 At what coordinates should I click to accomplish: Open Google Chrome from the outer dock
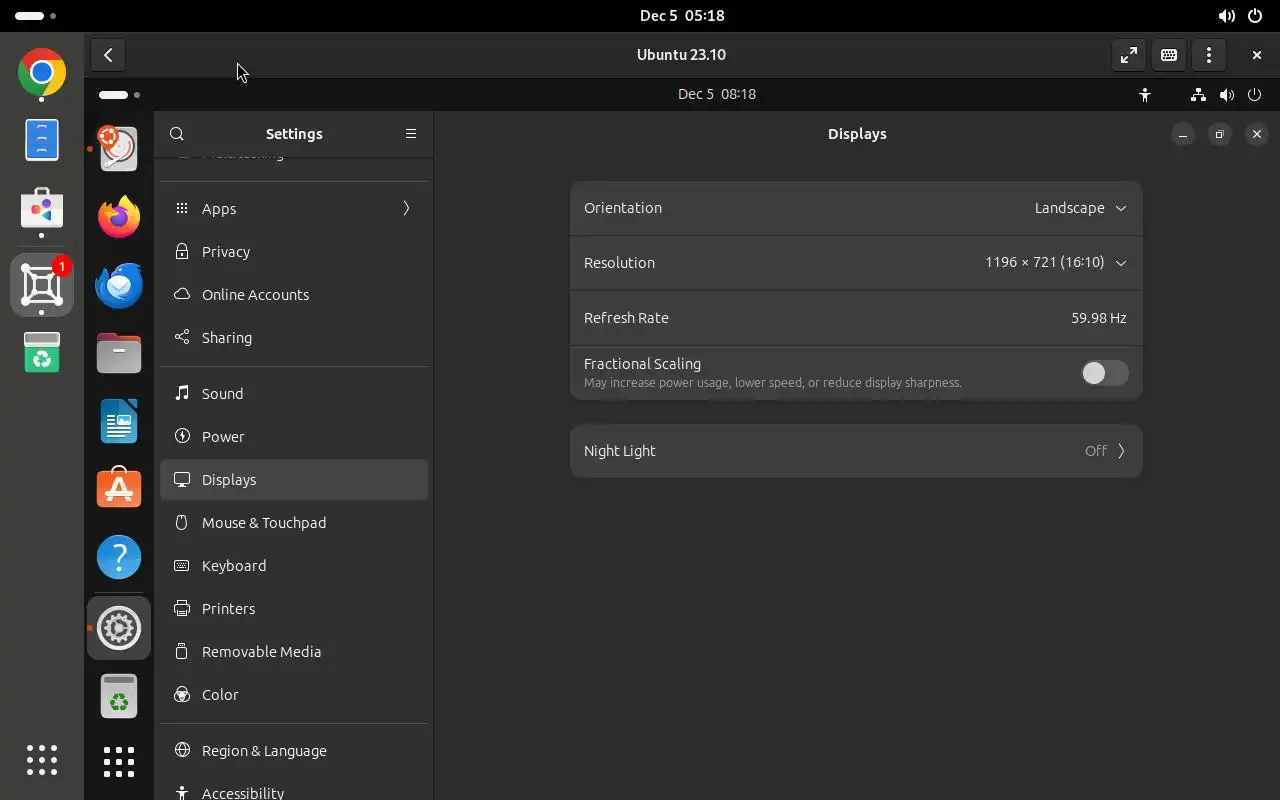(42, 73)
